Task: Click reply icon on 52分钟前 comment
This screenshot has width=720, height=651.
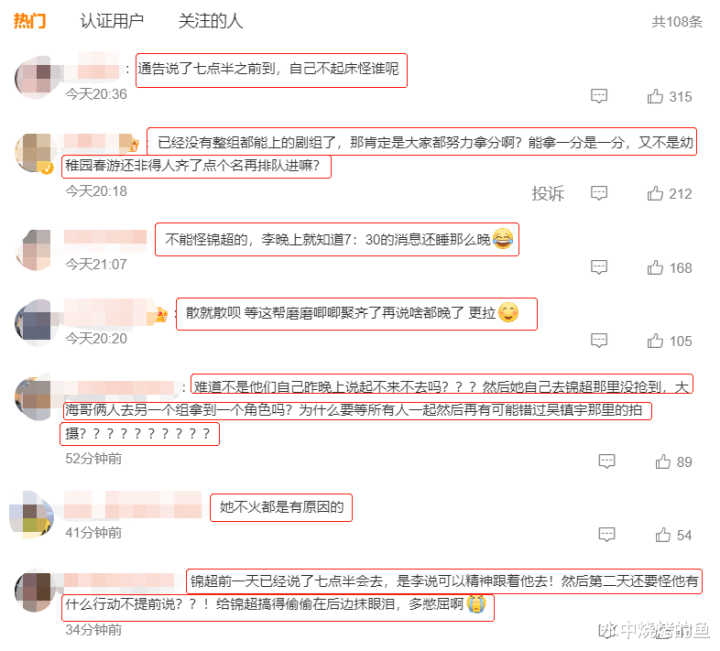Action: (x=607, y=462)
